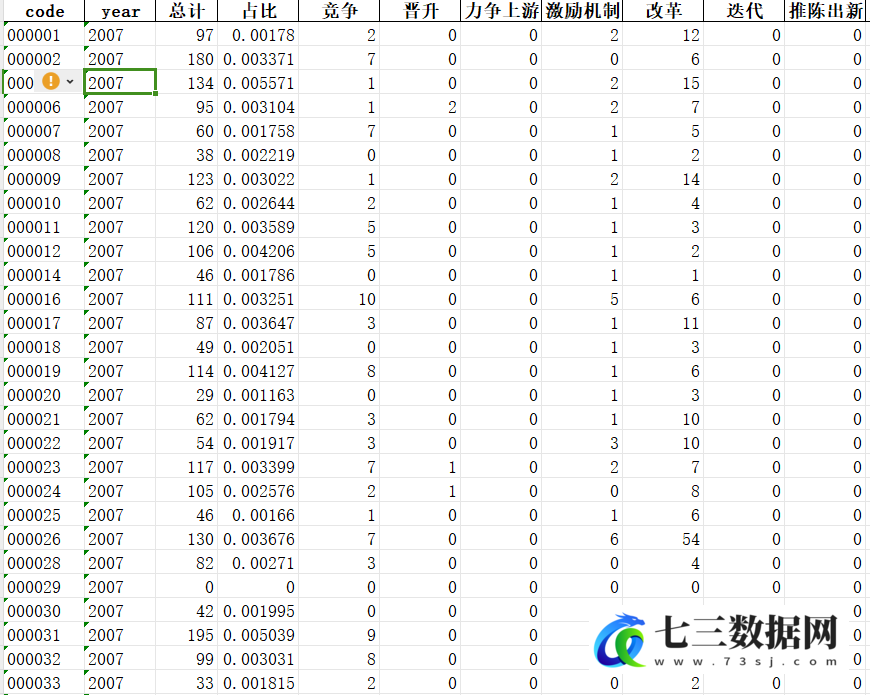Click 竞争 value 10 in row 000016
This screenshot has height=695, width=870.
pos(339,299)
